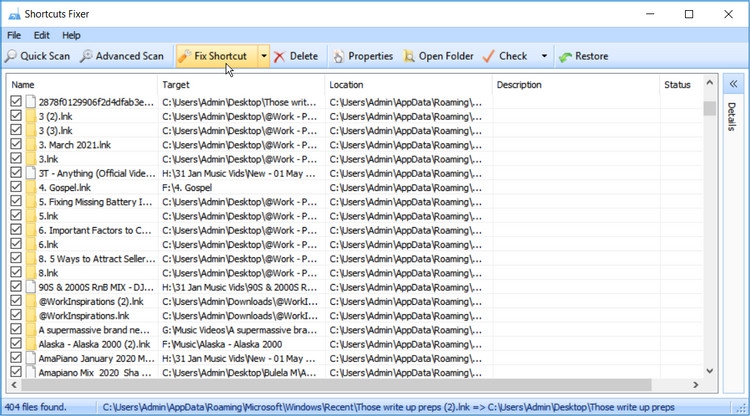Open the Edit menu

pyautogui.click(x=42, y=35)
